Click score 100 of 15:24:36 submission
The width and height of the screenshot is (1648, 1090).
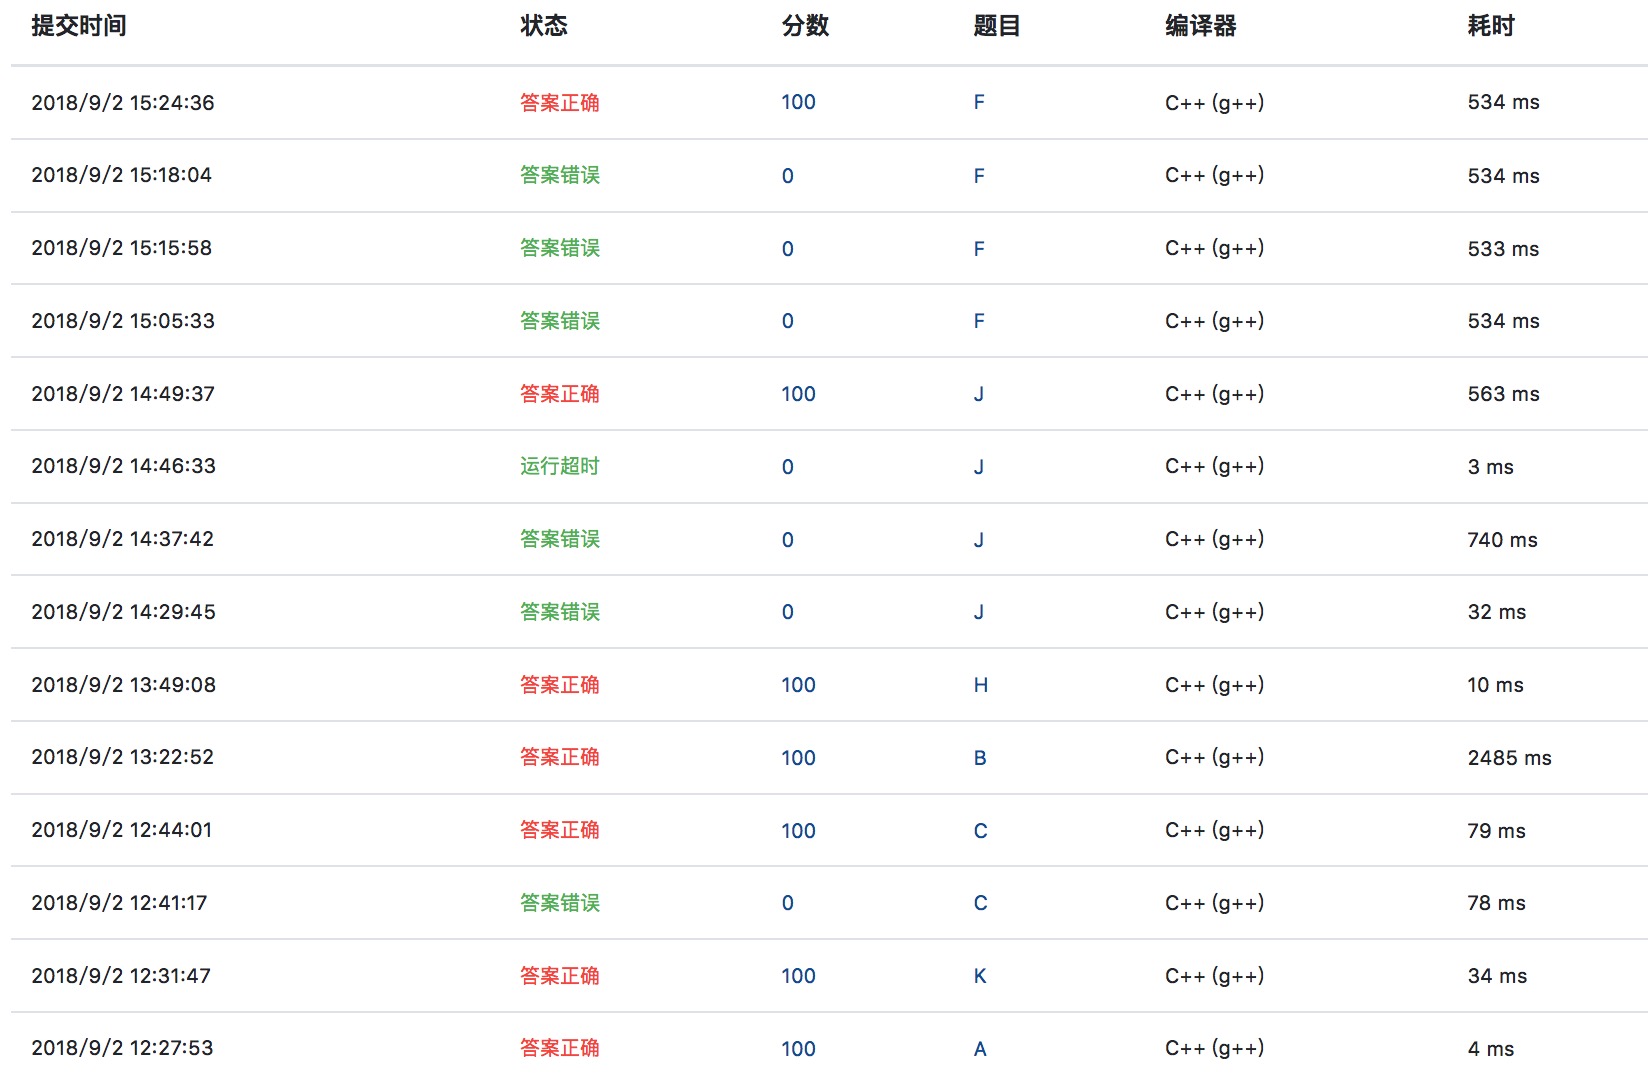(x=798, y=102)
